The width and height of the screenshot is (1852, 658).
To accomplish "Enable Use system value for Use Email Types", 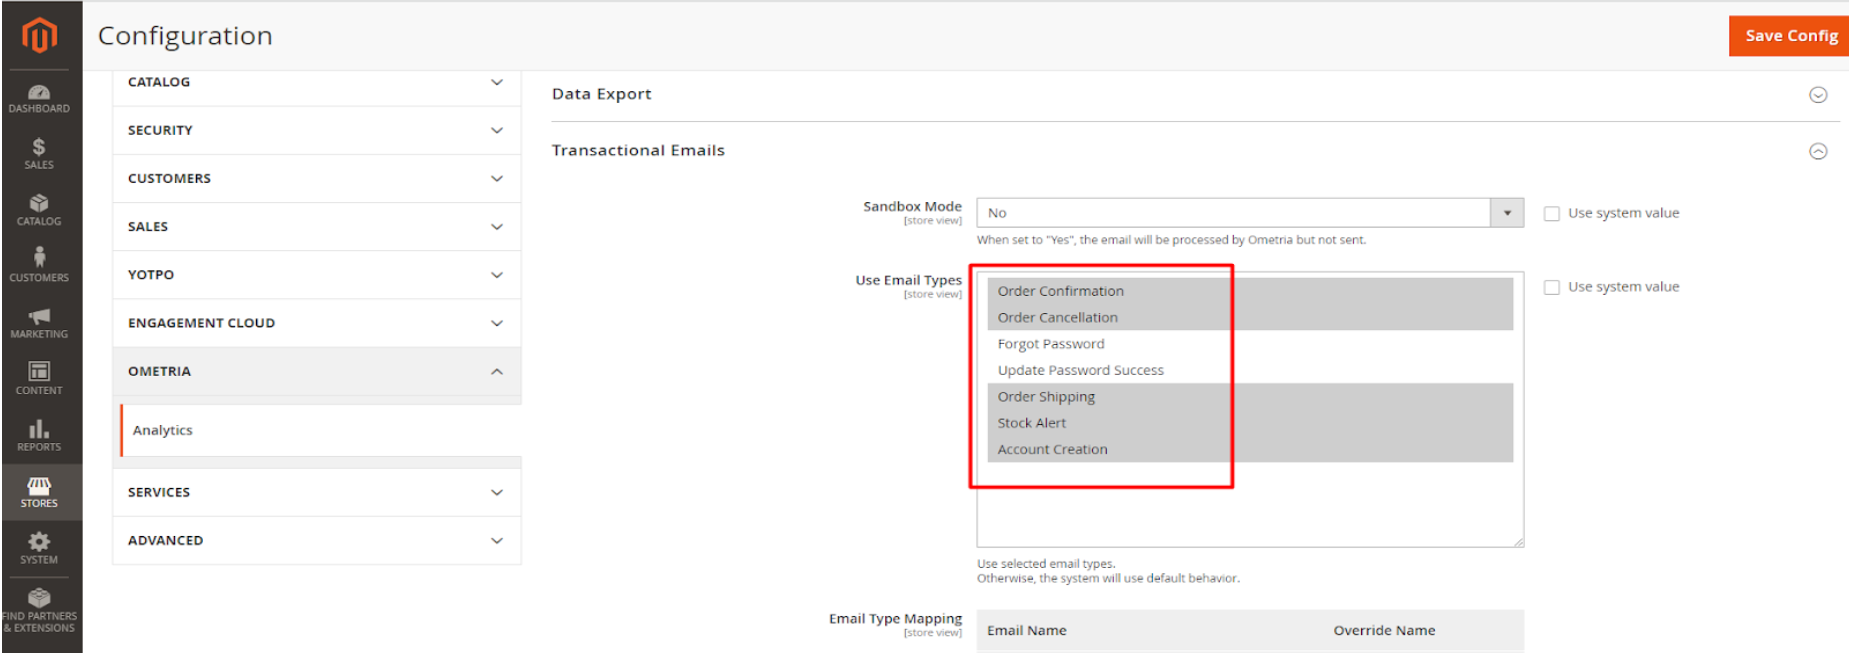I will click(1552, 287).
